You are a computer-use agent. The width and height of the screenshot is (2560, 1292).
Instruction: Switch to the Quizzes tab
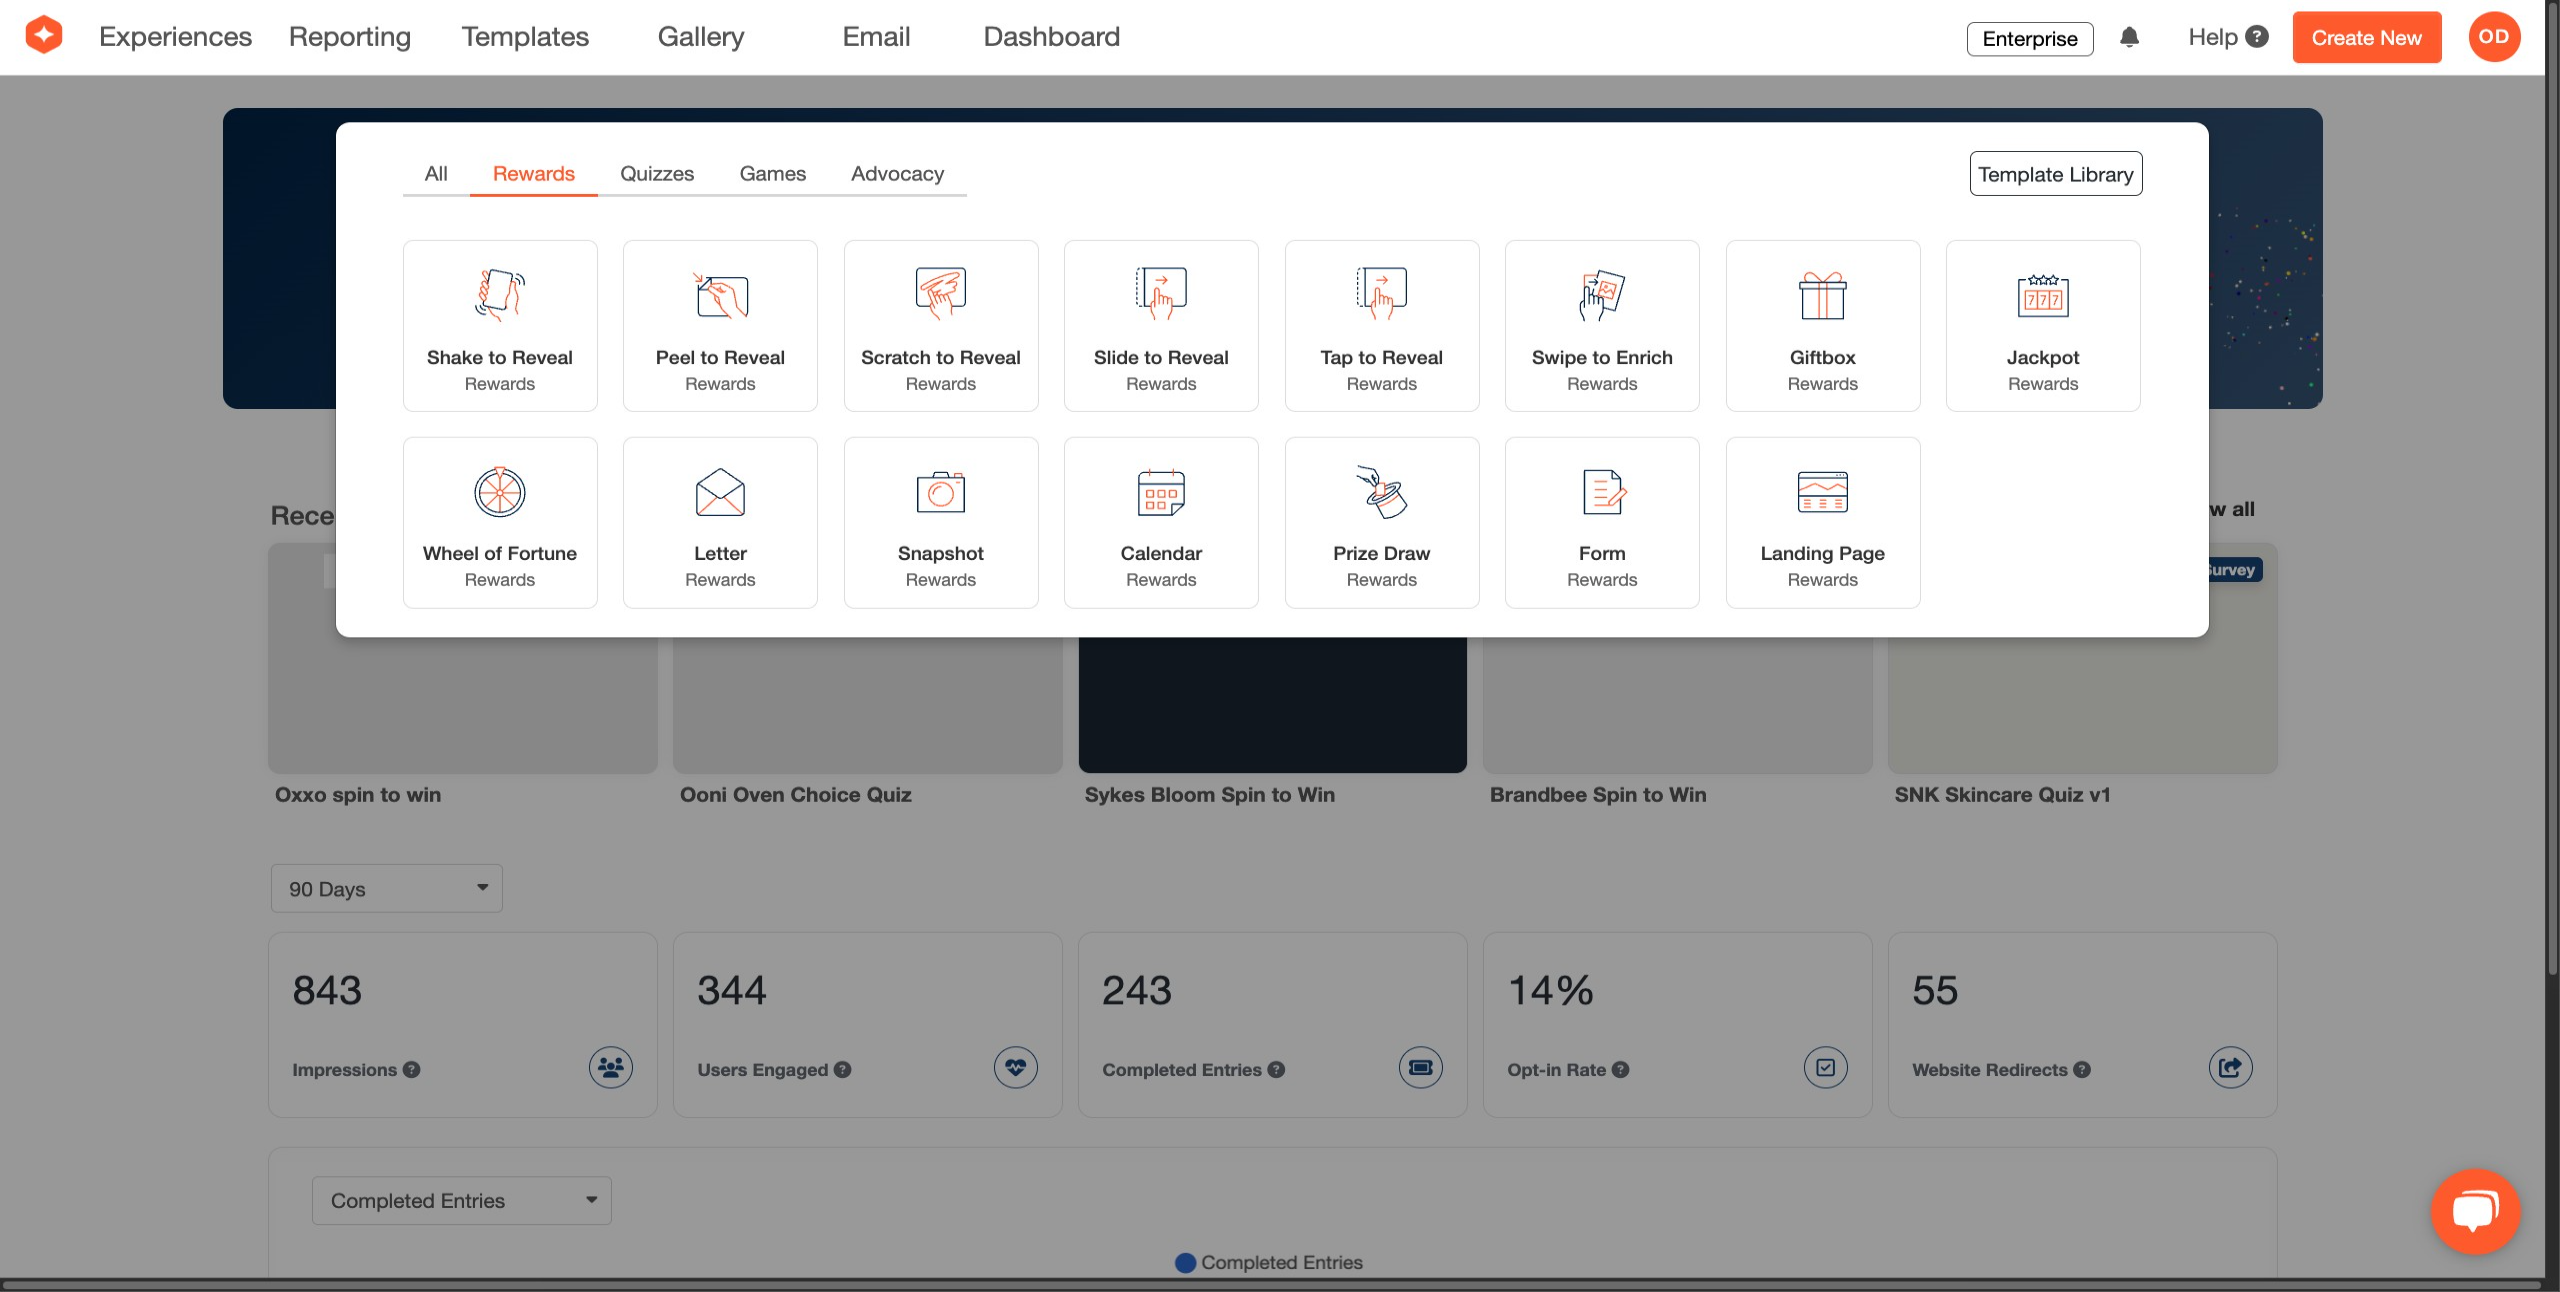[656, 174]
